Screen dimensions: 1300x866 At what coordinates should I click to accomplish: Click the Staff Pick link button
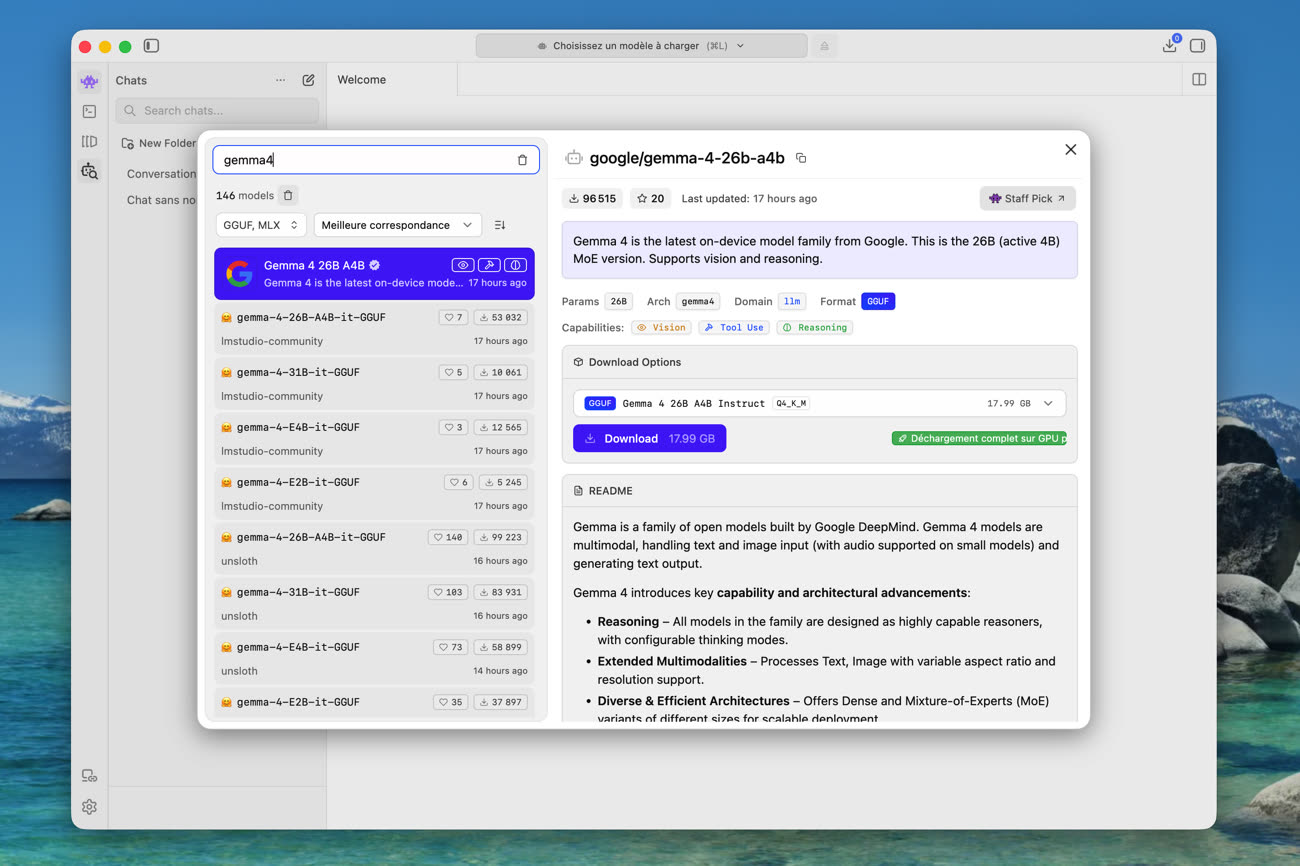click(1027, 198)
